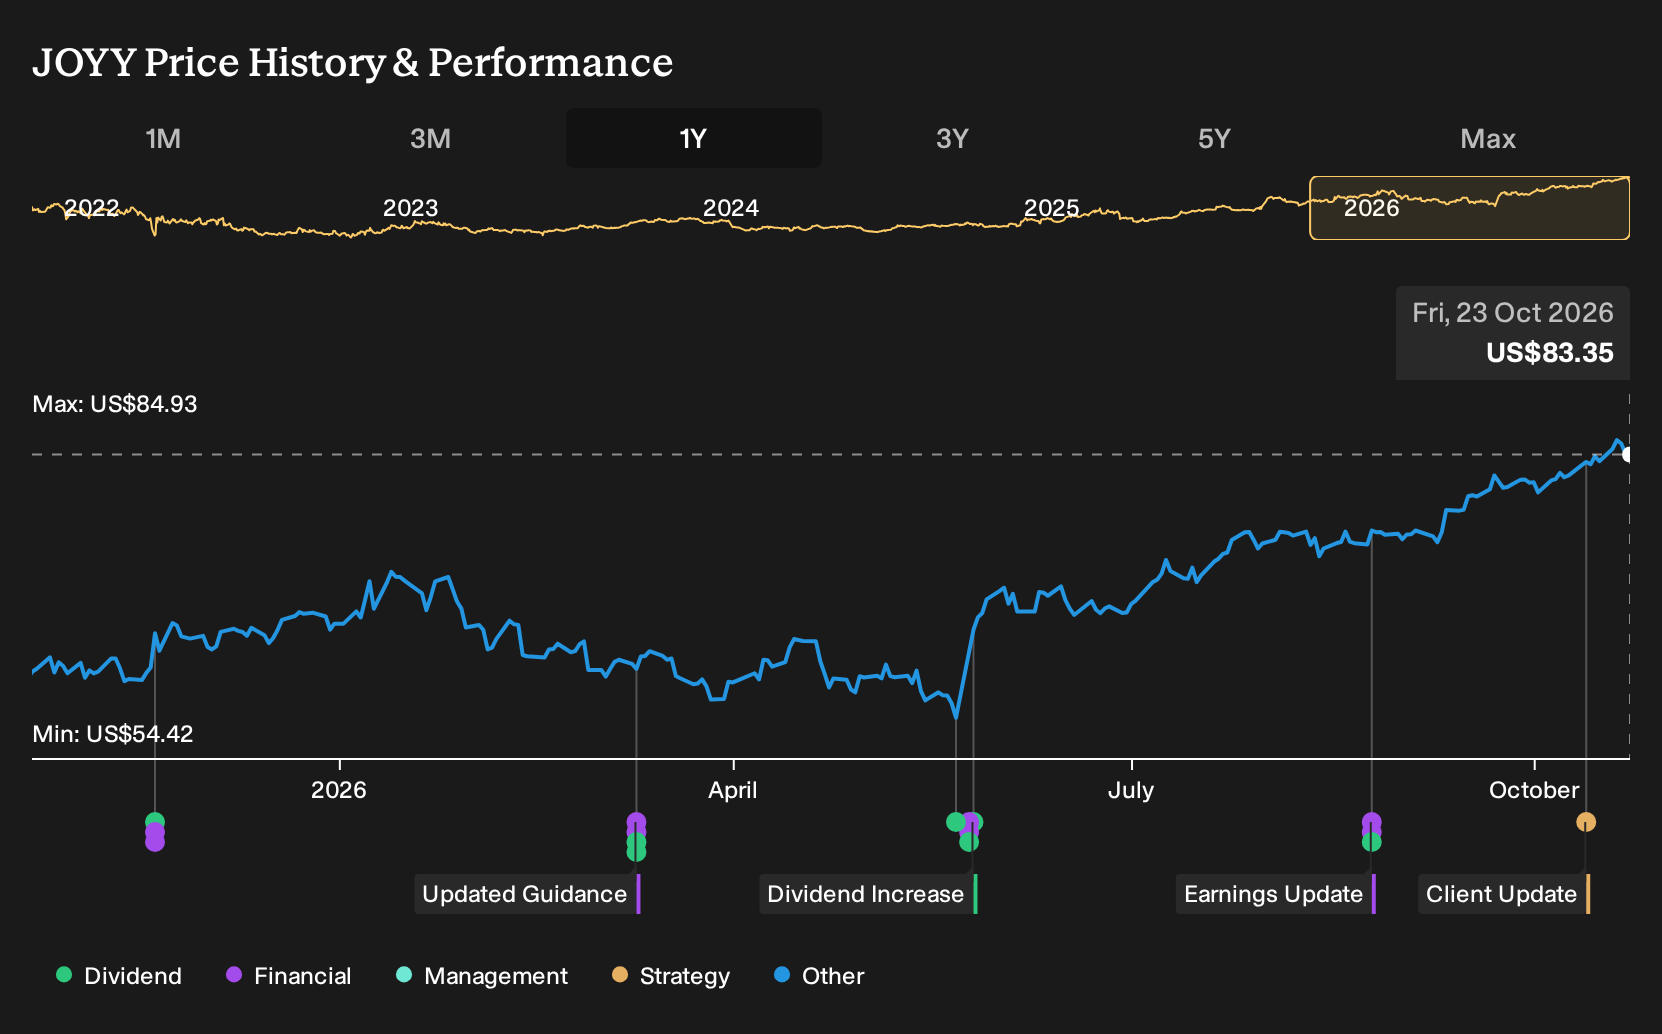Toggle the Strategy legend filter
Screen dimensions: 1662x1034
(x=671, y=976)
